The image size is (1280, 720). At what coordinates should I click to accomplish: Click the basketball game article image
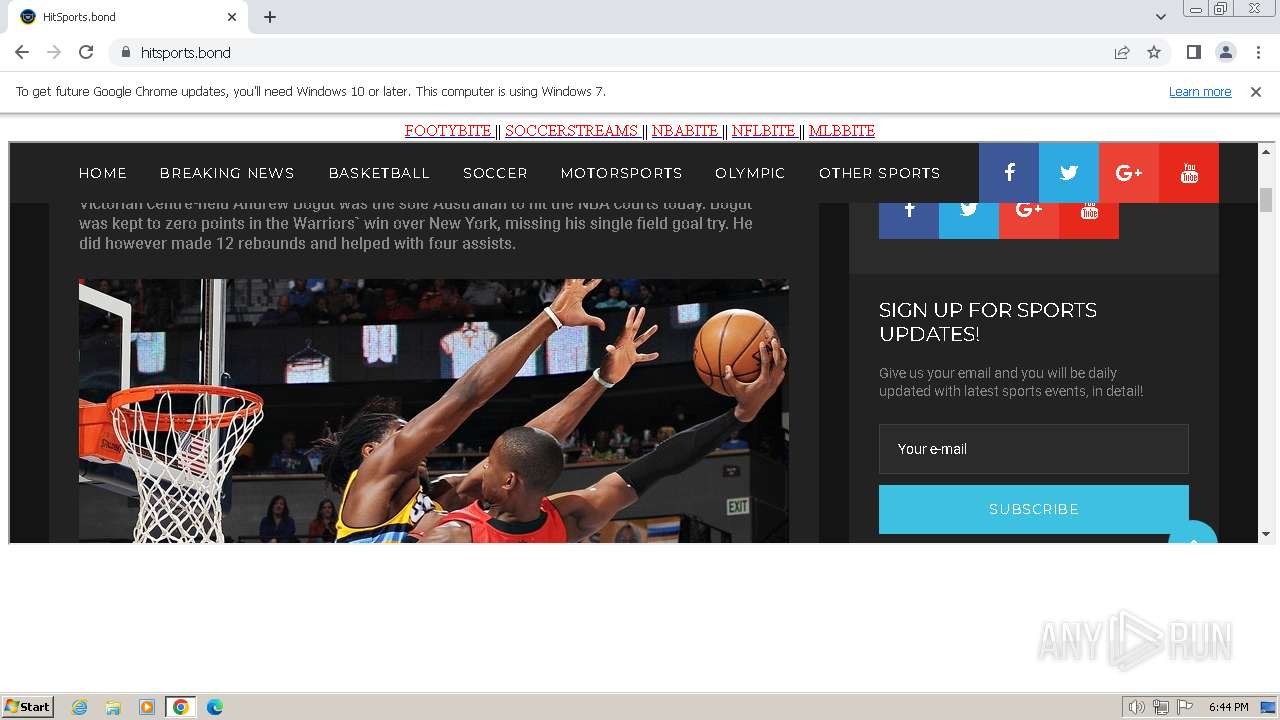pyautogui.click(x=434, y=411)
